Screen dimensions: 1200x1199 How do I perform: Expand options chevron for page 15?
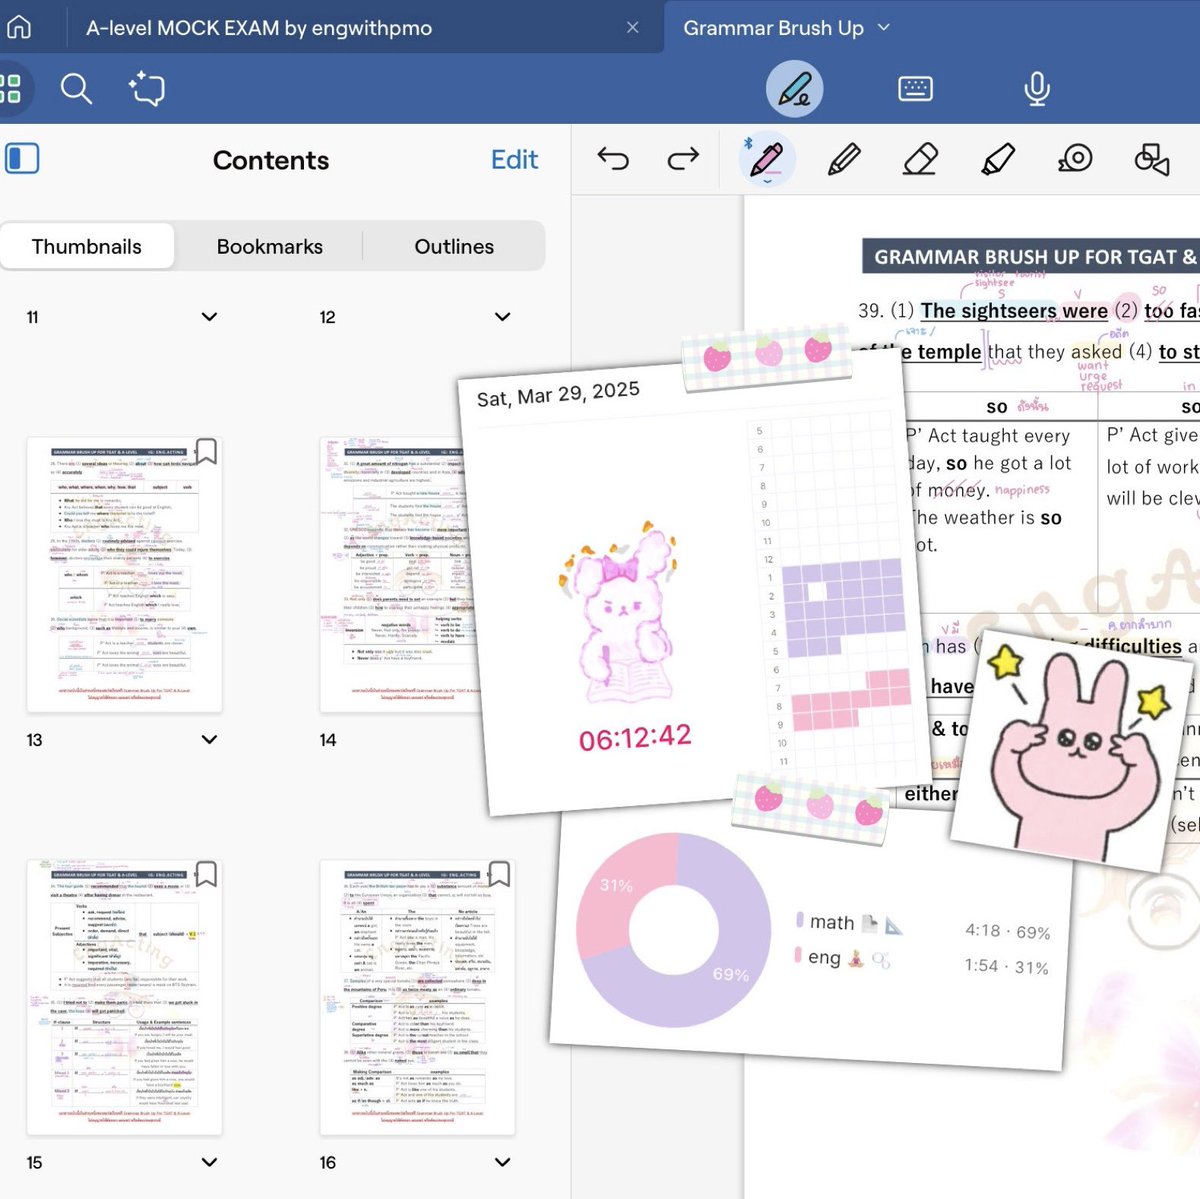click(x=209, y=1162)
